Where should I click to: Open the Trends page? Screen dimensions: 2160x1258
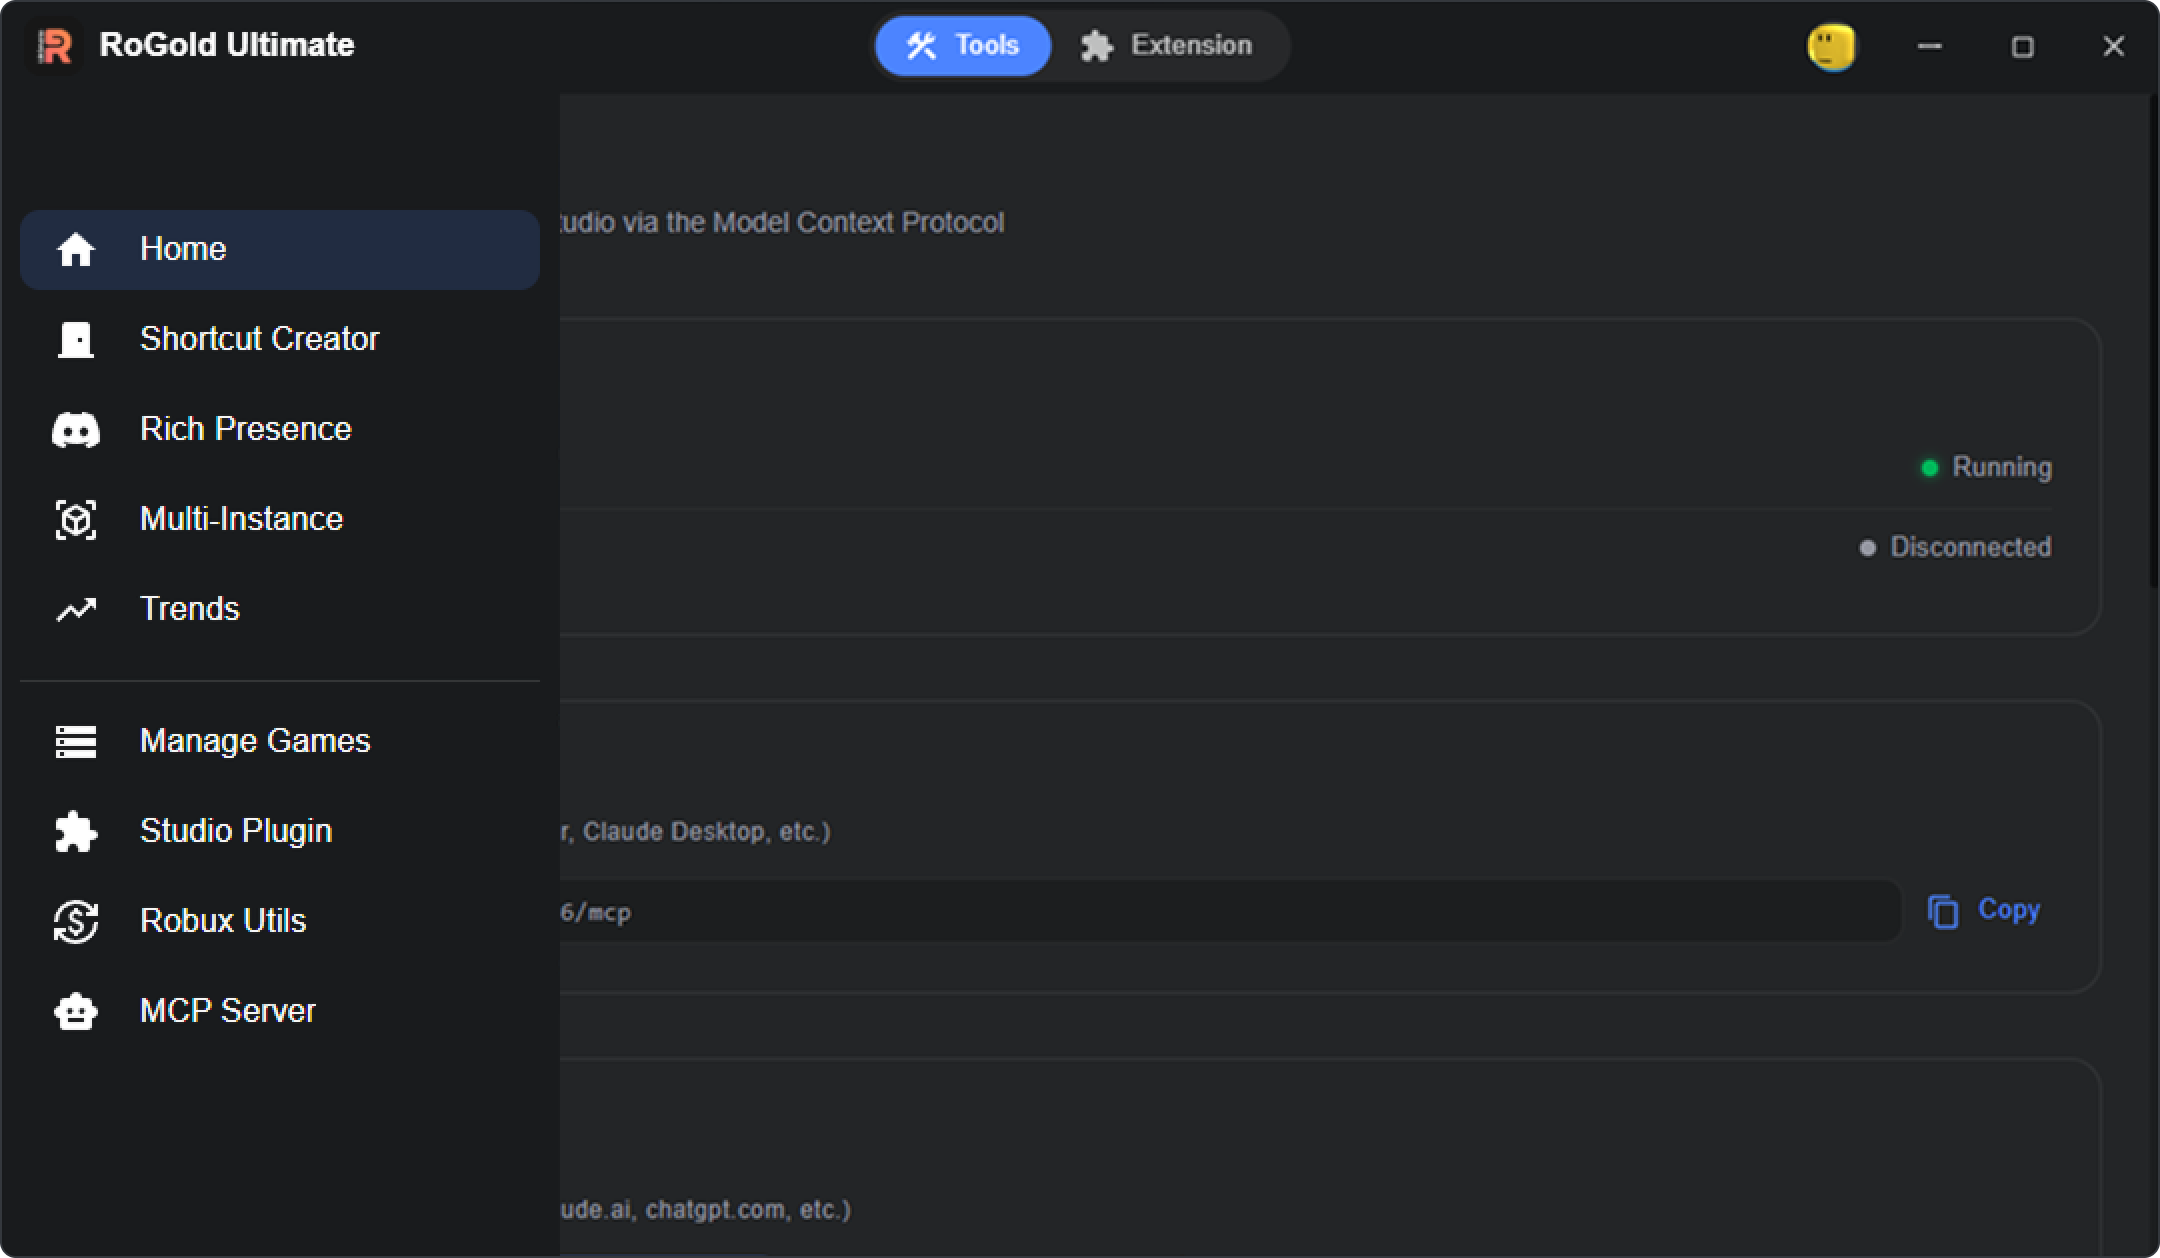click(x=280, y=609)
